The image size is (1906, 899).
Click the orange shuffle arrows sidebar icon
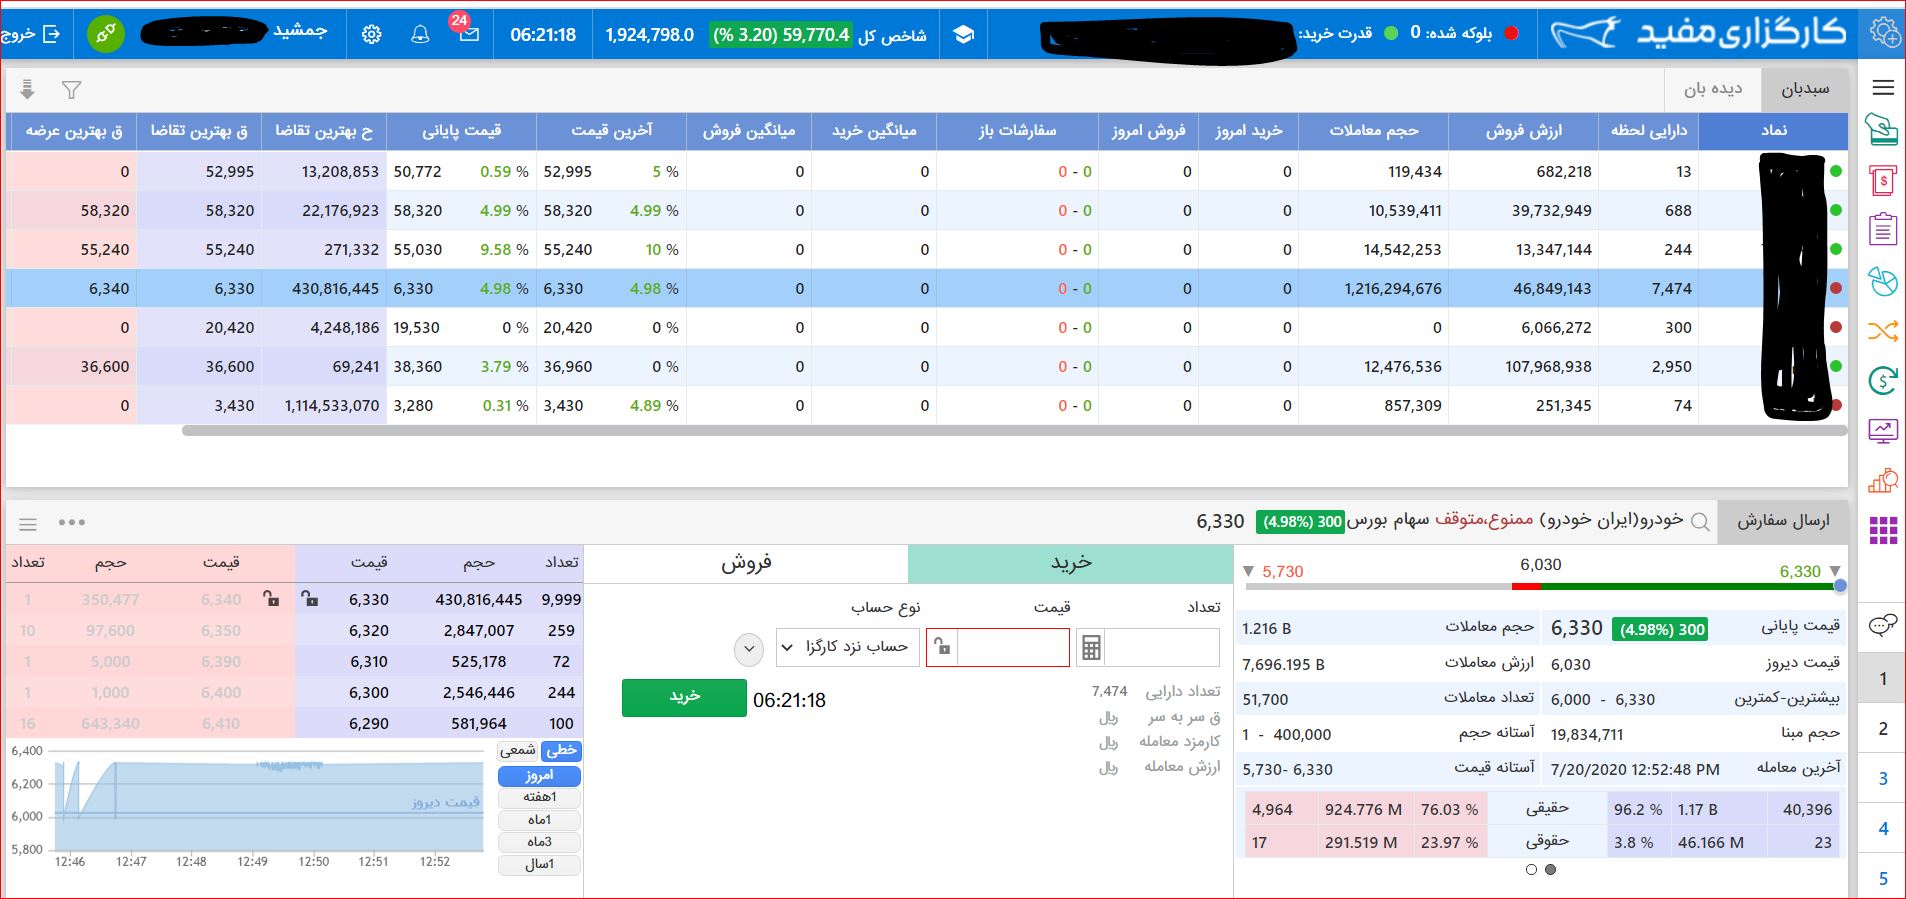[x=1883, y=330]
